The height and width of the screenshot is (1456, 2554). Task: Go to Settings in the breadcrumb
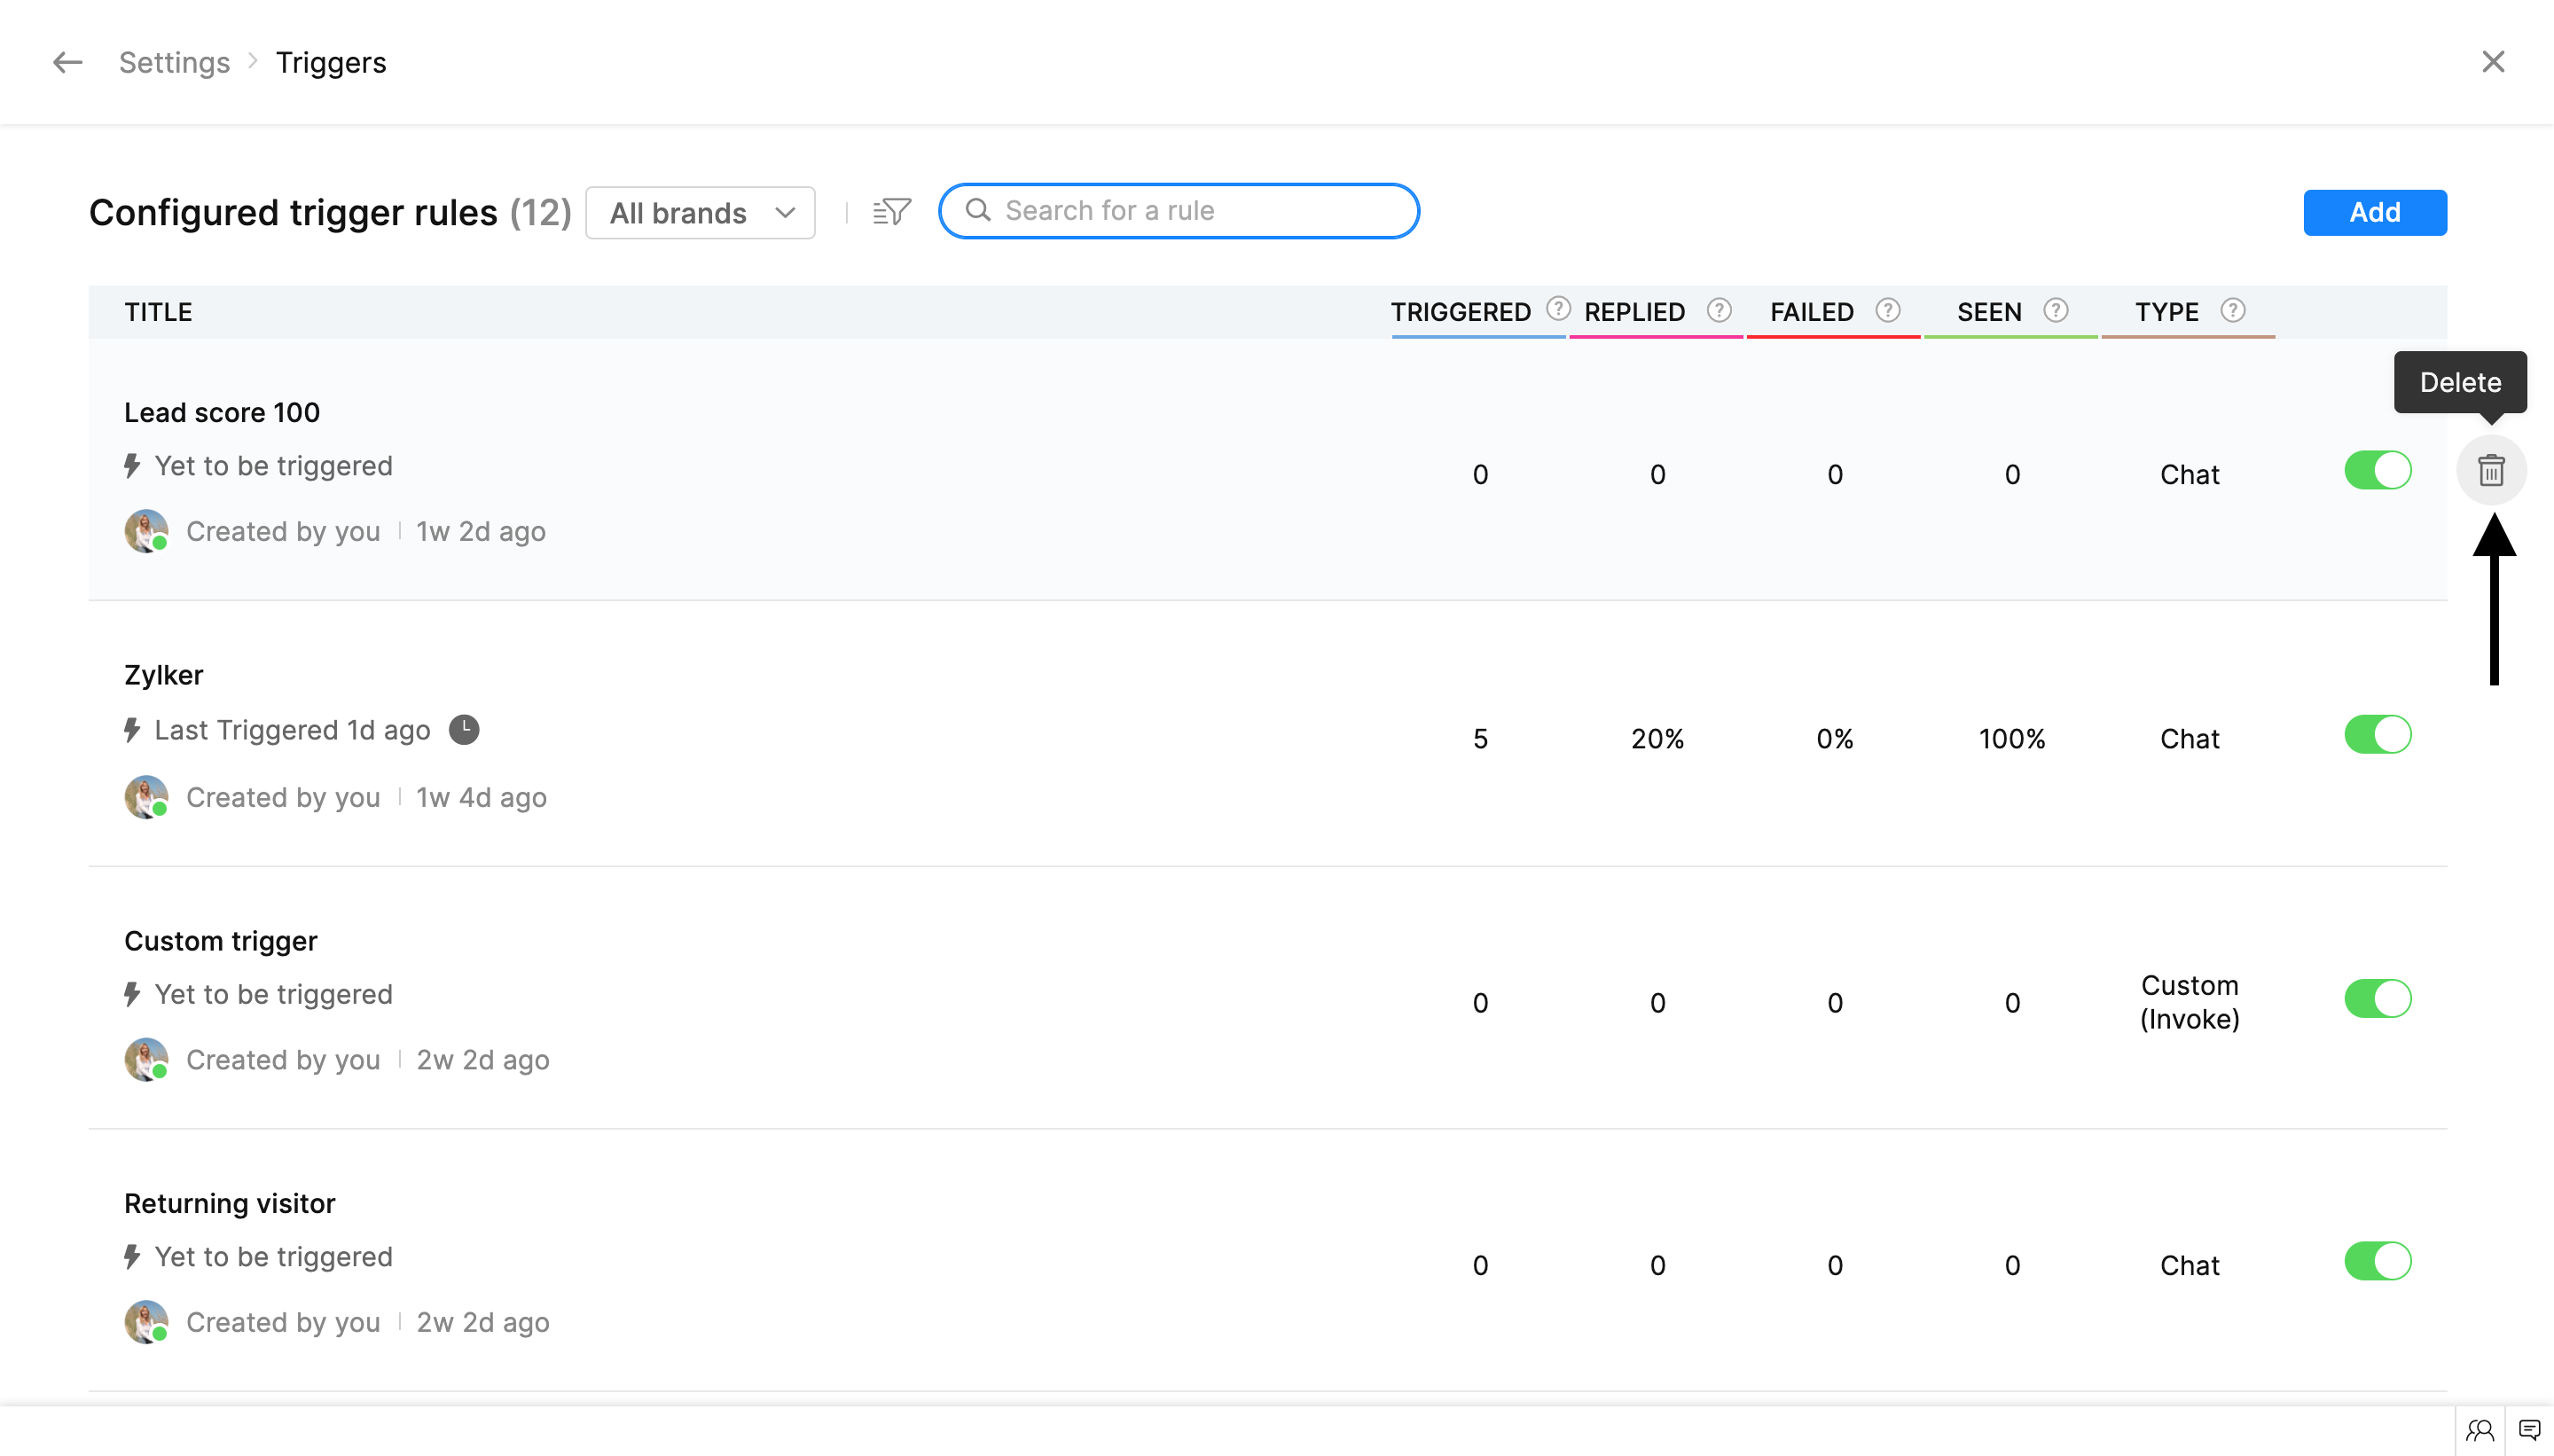[x=174, y=62]
